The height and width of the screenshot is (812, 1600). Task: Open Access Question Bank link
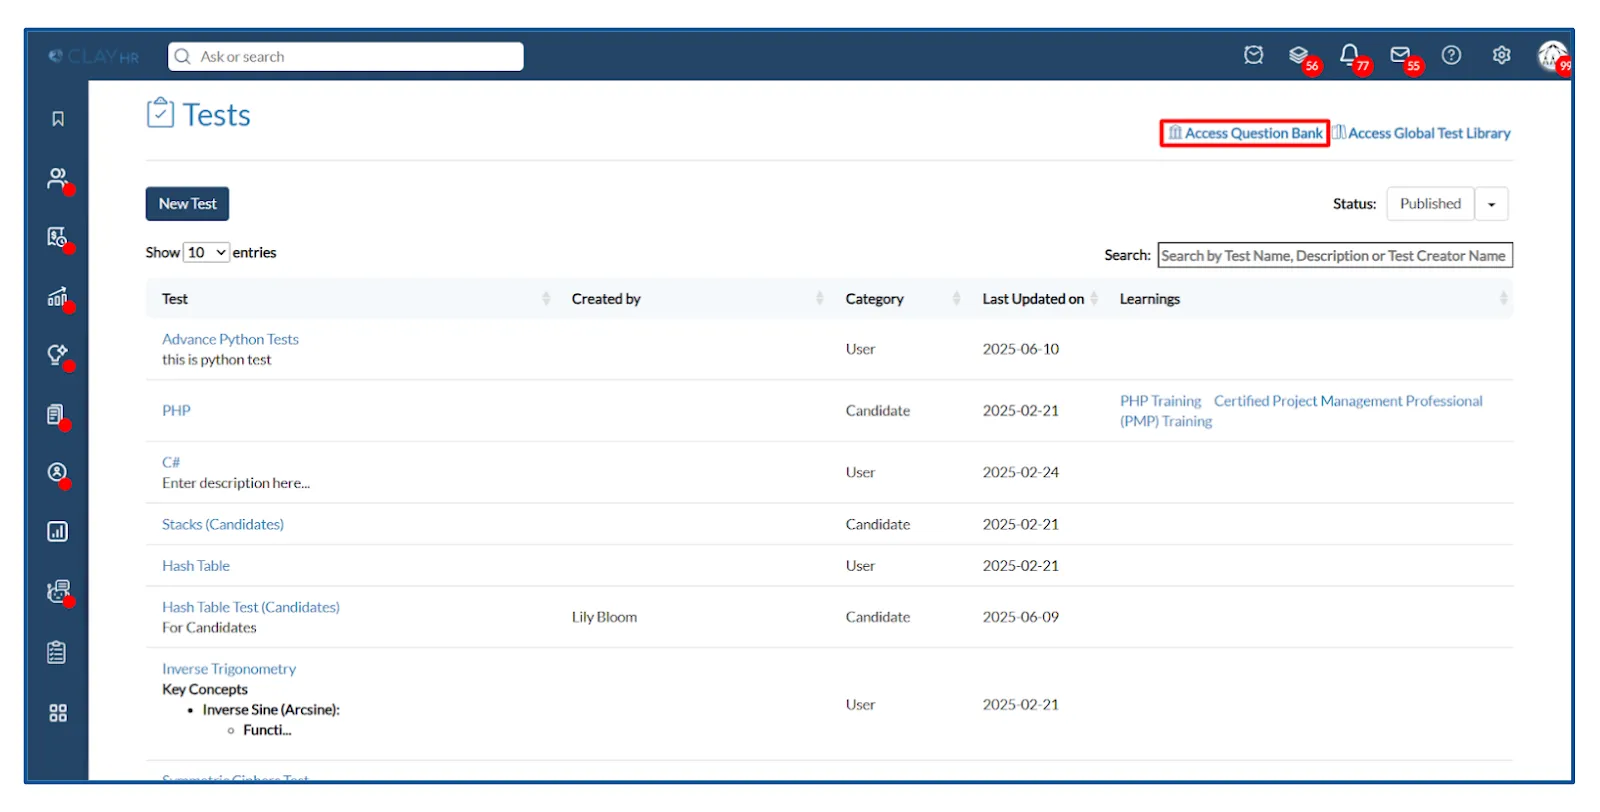1245,133
